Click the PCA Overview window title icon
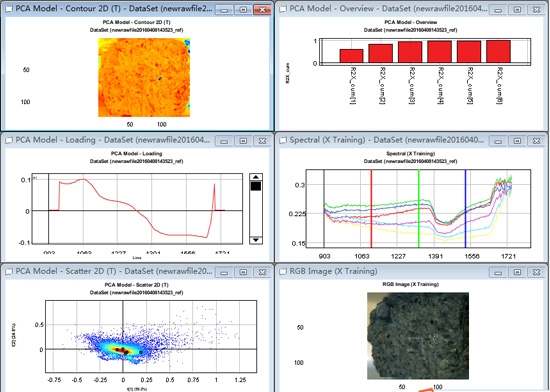 283,9
